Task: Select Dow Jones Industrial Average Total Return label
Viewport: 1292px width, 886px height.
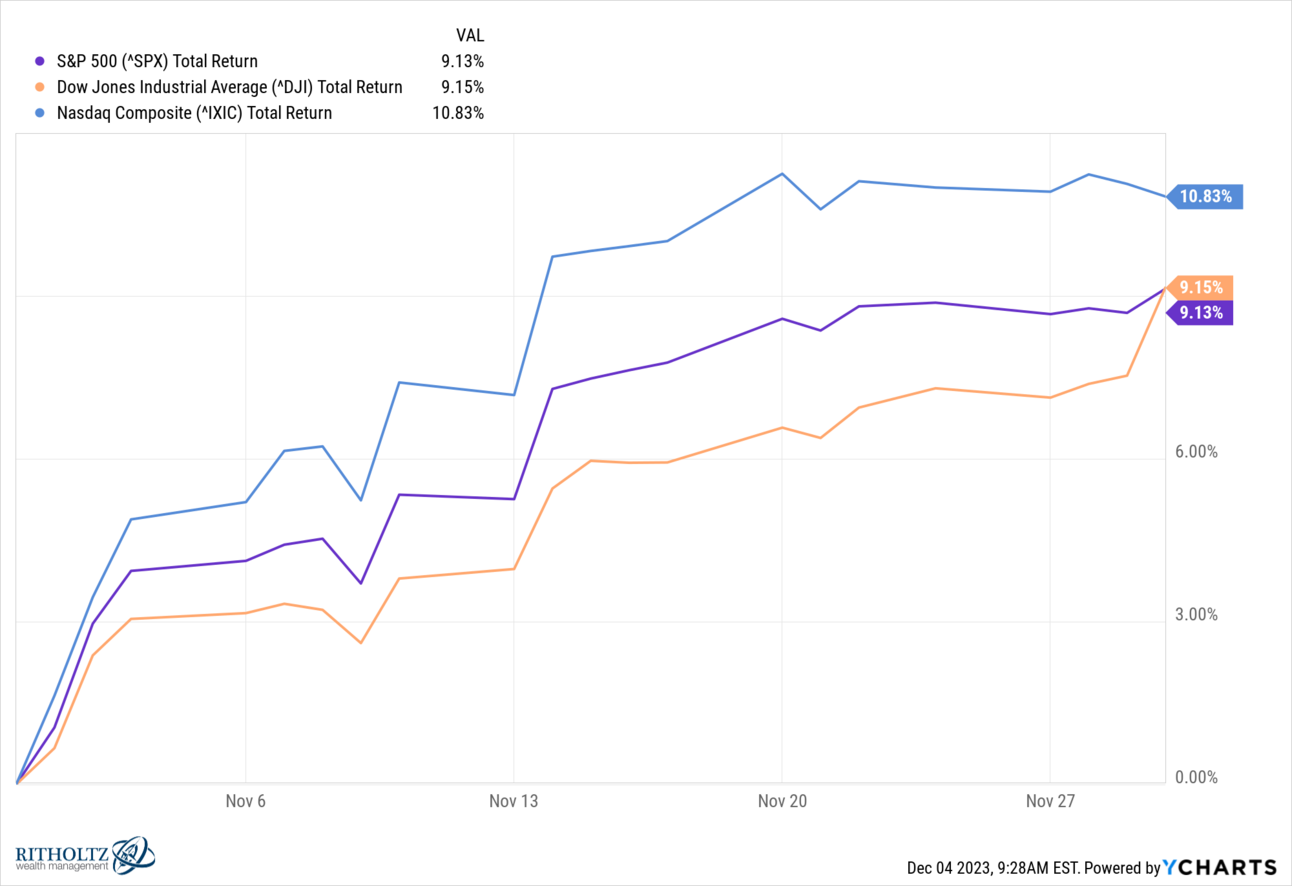Action: 227,88
